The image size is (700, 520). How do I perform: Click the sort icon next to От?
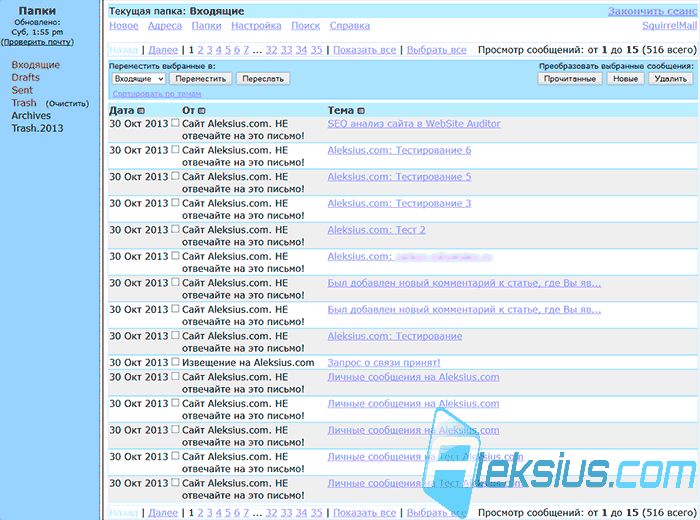(202, 111)
